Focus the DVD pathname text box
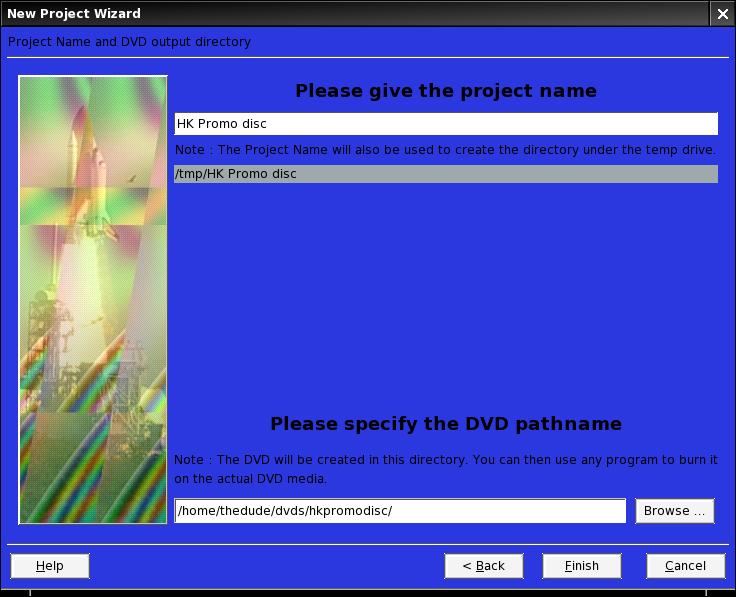The height and width of the screenshot is (597, 736). tap(400, 511)
